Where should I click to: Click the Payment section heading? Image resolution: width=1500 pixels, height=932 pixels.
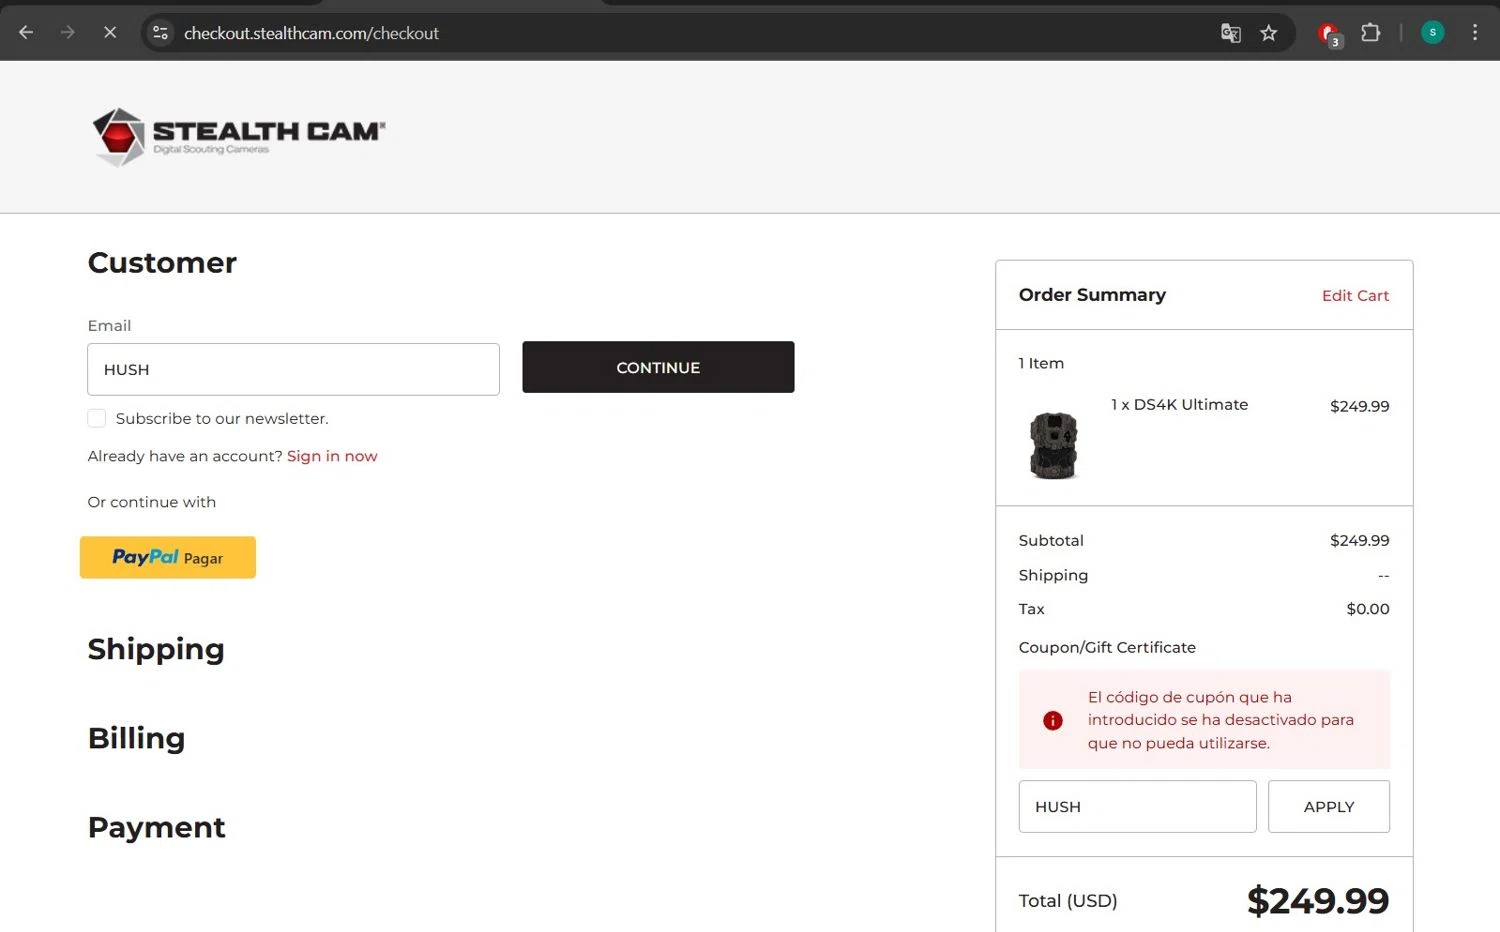(157, 827)
